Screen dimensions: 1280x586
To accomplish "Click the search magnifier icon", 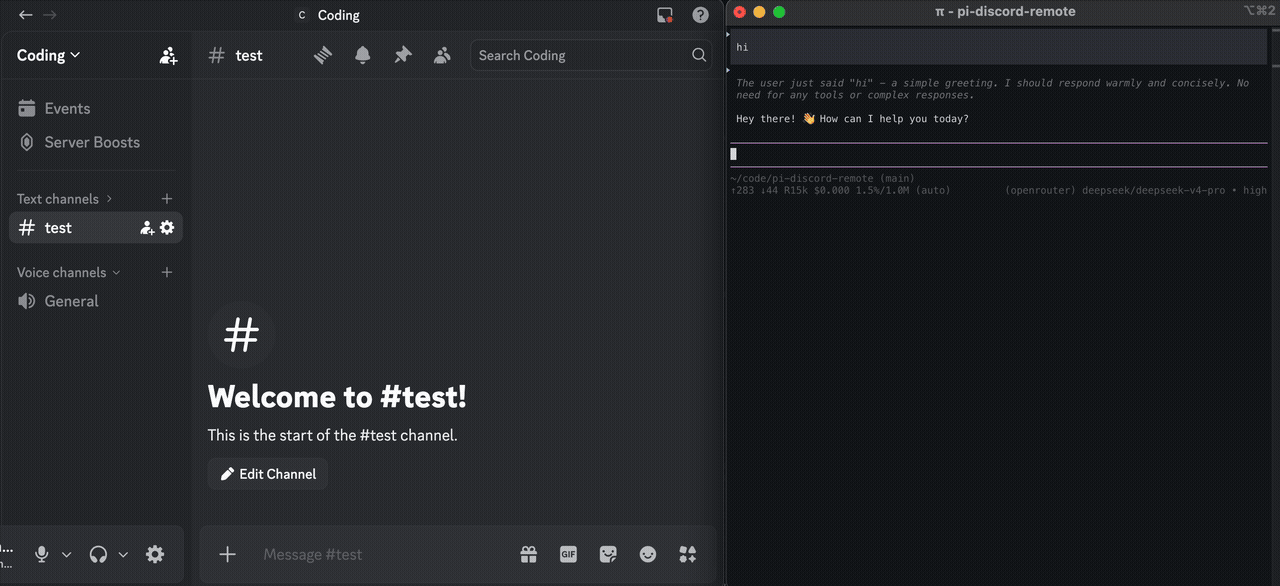I will 699,55.
